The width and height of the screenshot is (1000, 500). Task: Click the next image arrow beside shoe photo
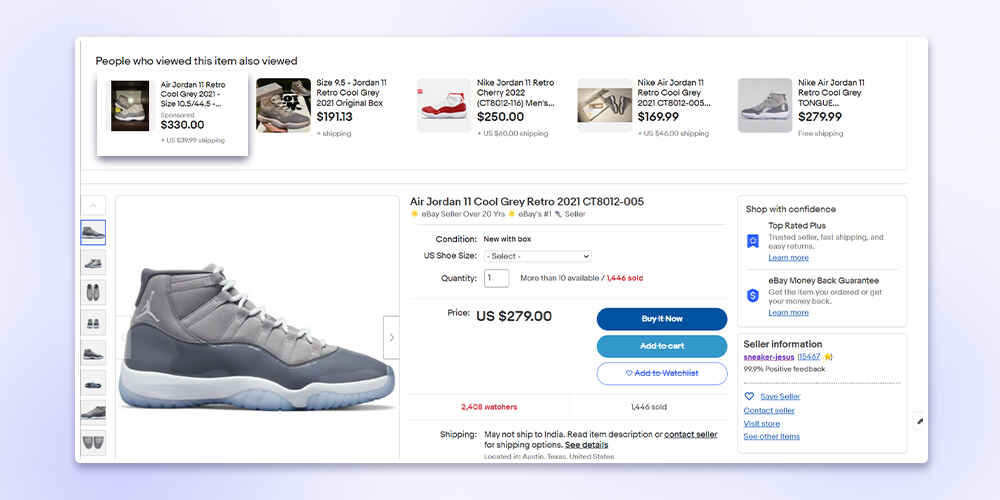391,337
